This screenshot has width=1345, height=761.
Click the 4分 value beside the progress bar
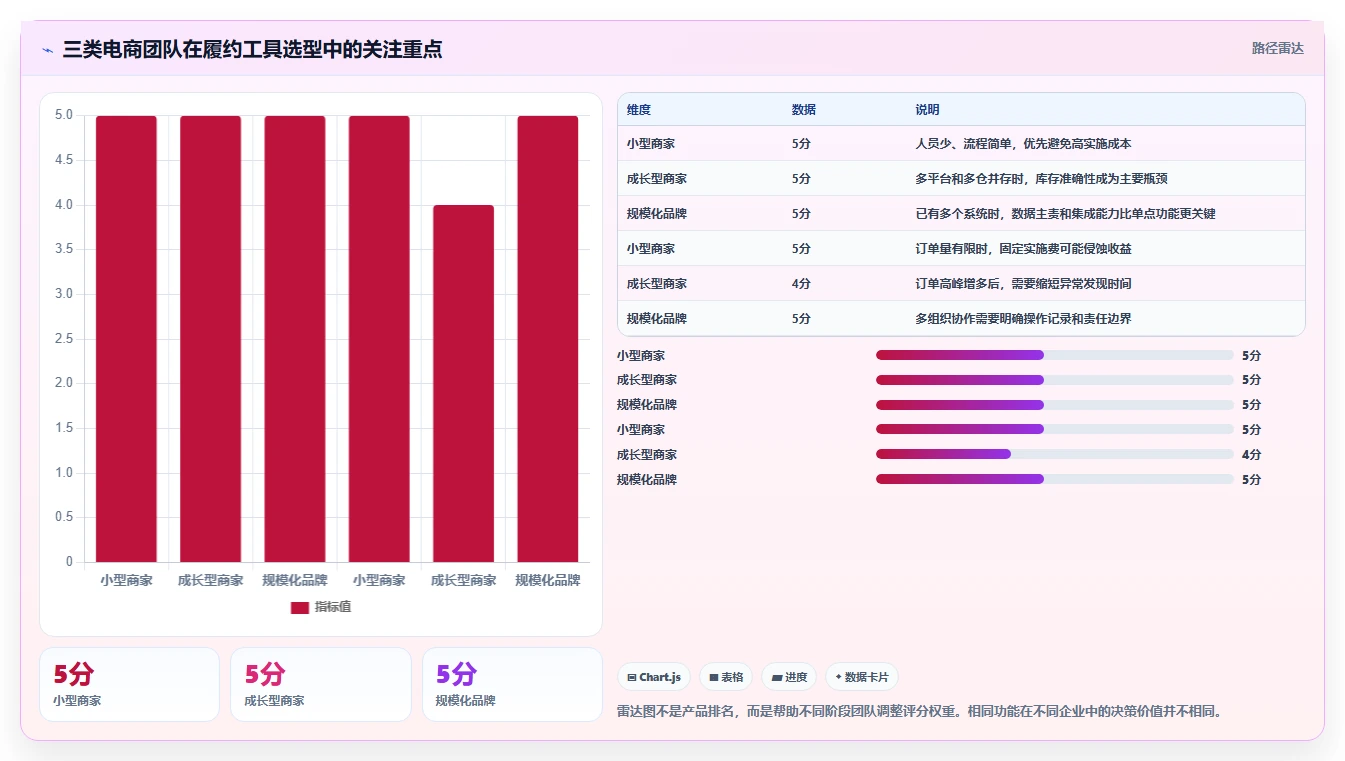(x=1251, y=454)
